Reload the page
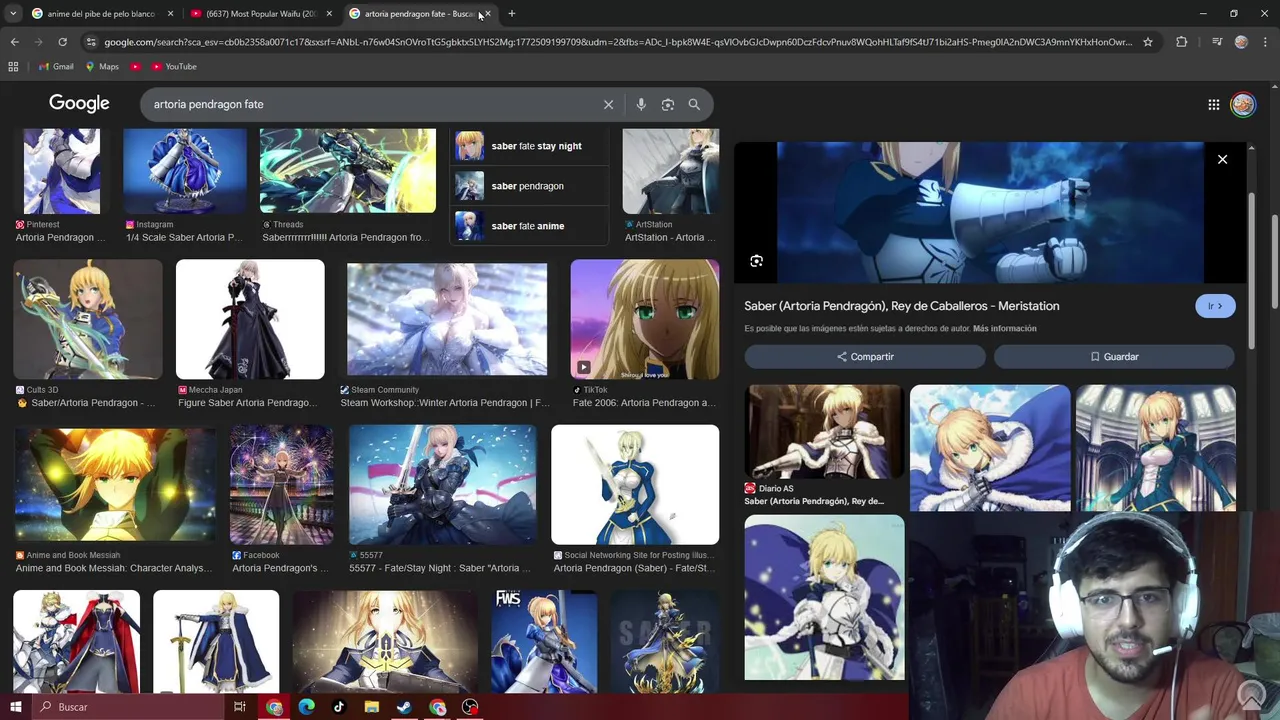The width and height of the screenshot is (1280, 720). [x=62, y=42]
